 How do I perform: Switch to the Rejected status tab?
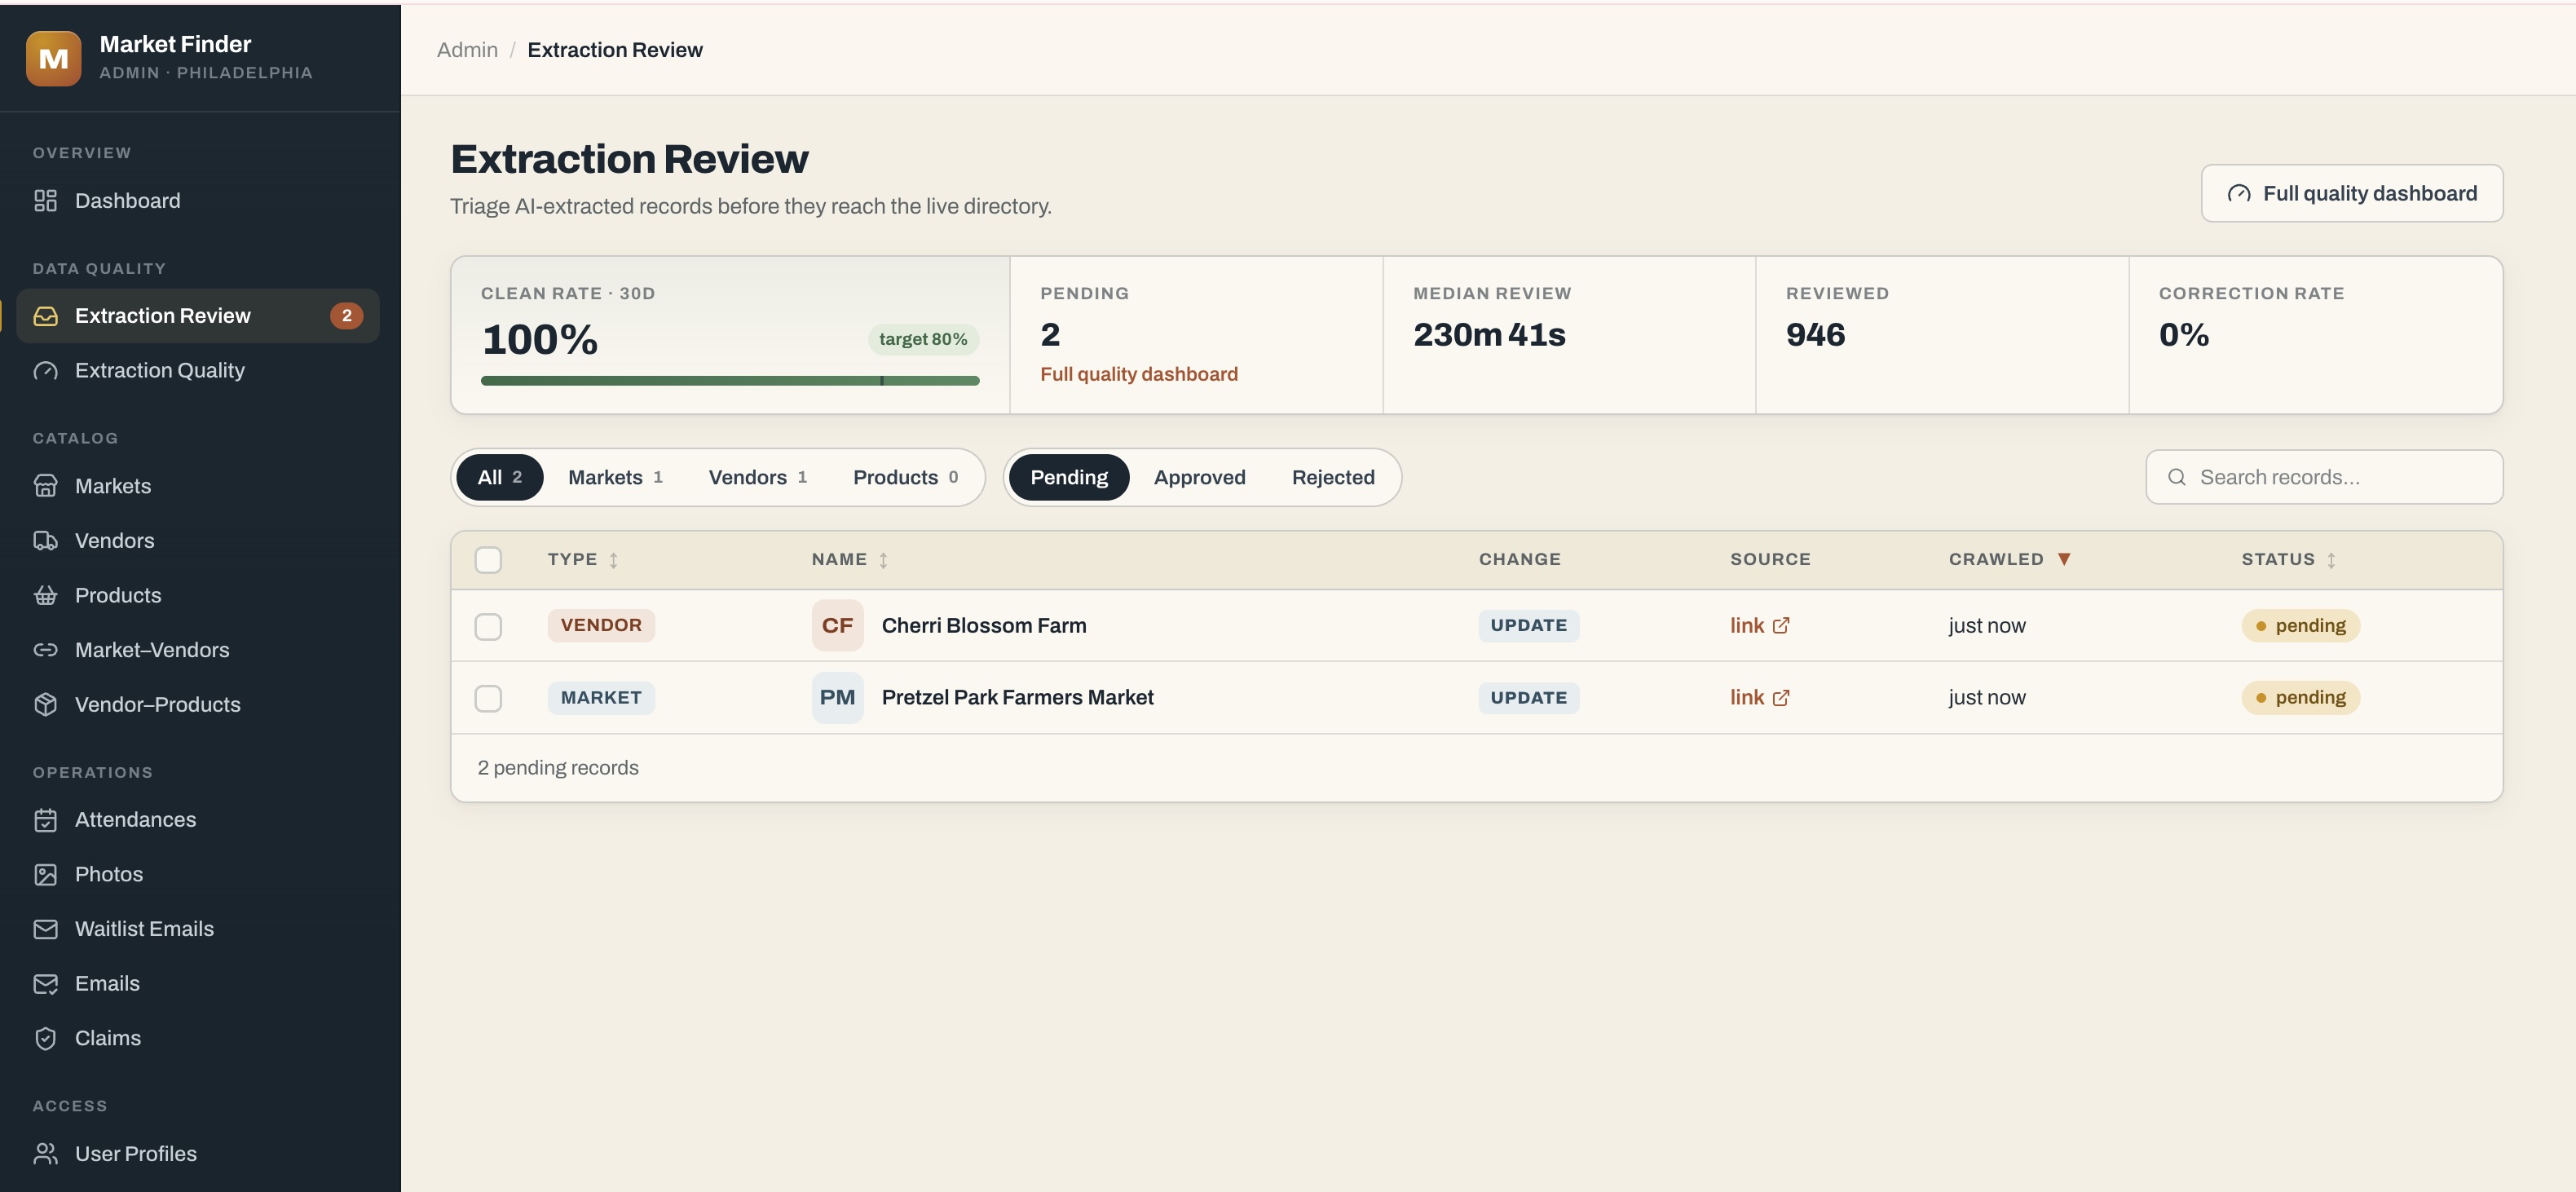[1333, 478]
